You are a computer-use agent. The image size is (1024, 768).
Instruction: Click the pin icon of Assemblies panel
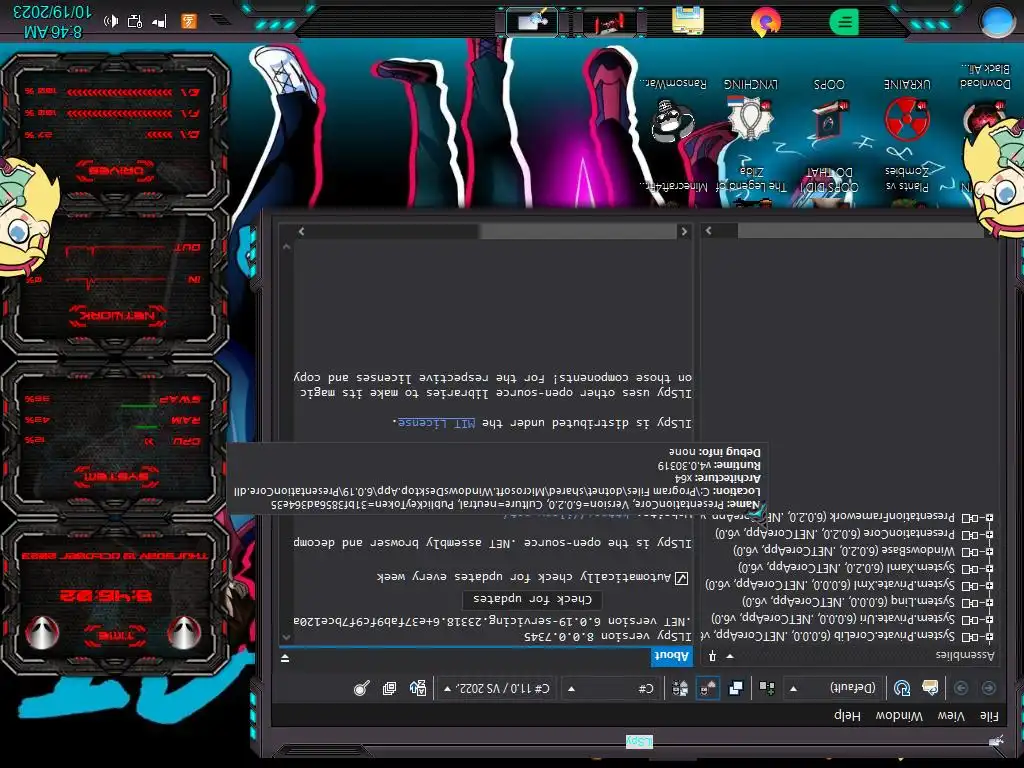point(712,656)
